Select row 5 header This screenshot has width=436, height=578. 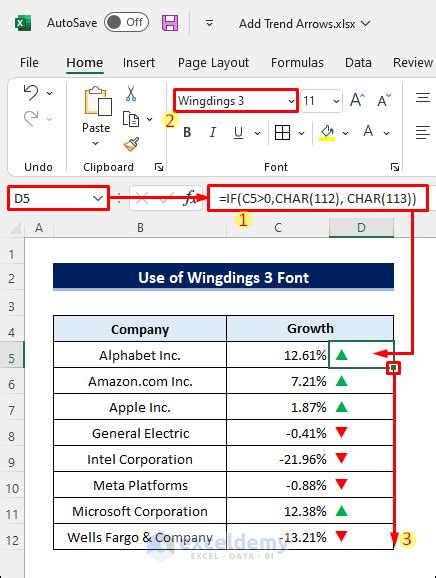tap(12, 358)
